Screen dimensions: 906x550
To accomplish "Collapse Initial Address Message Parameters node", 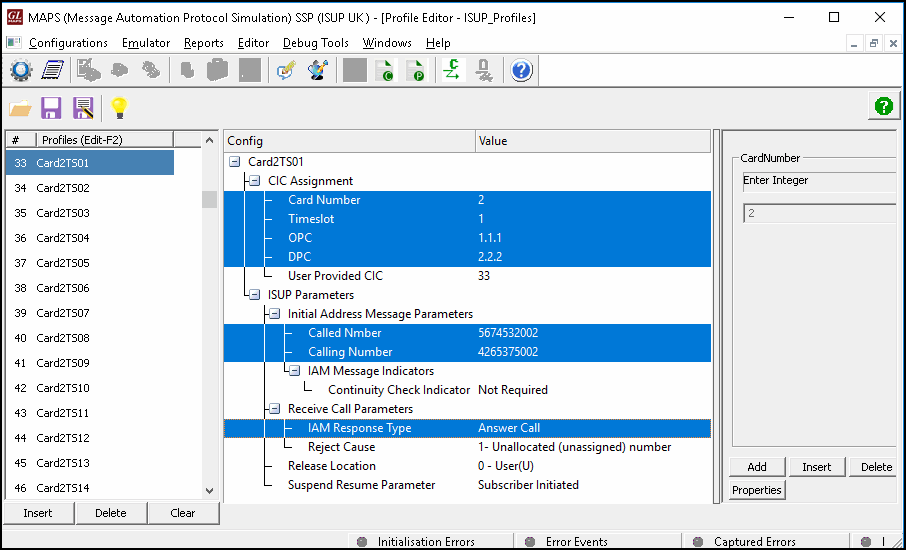I will click(275, 314).
